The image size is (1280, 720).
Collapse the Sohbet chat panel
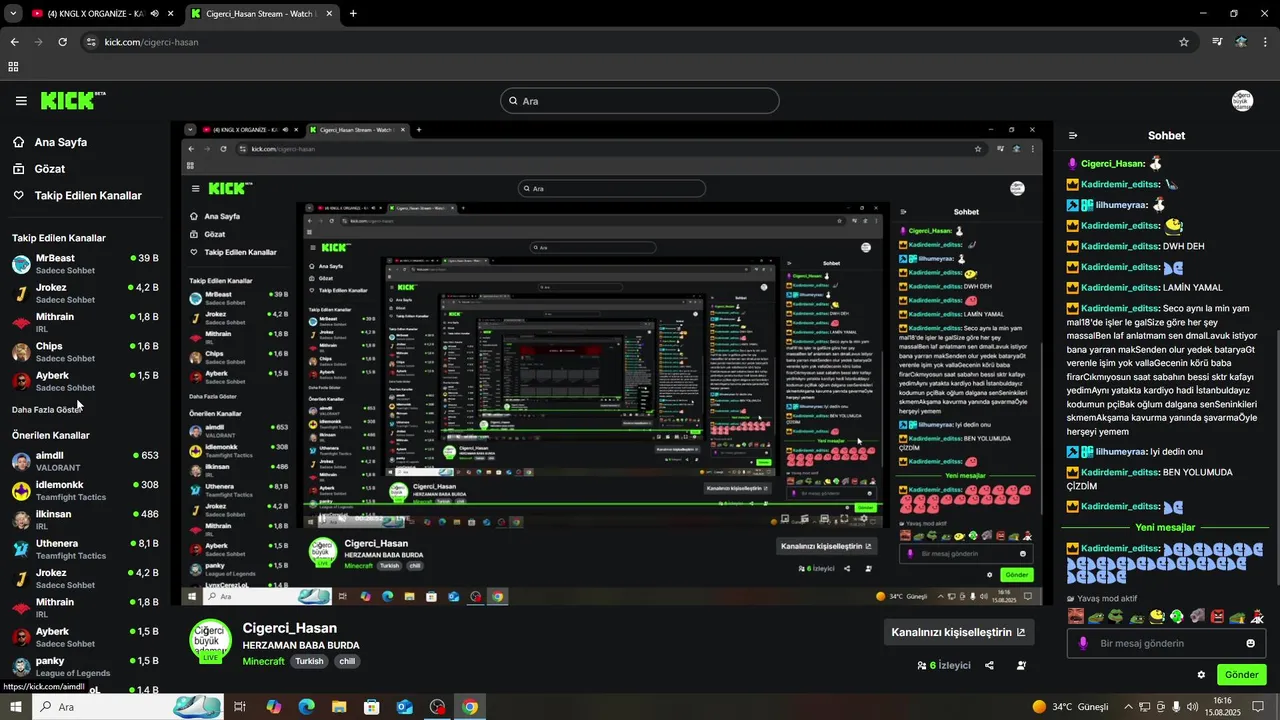[1073, 136]
